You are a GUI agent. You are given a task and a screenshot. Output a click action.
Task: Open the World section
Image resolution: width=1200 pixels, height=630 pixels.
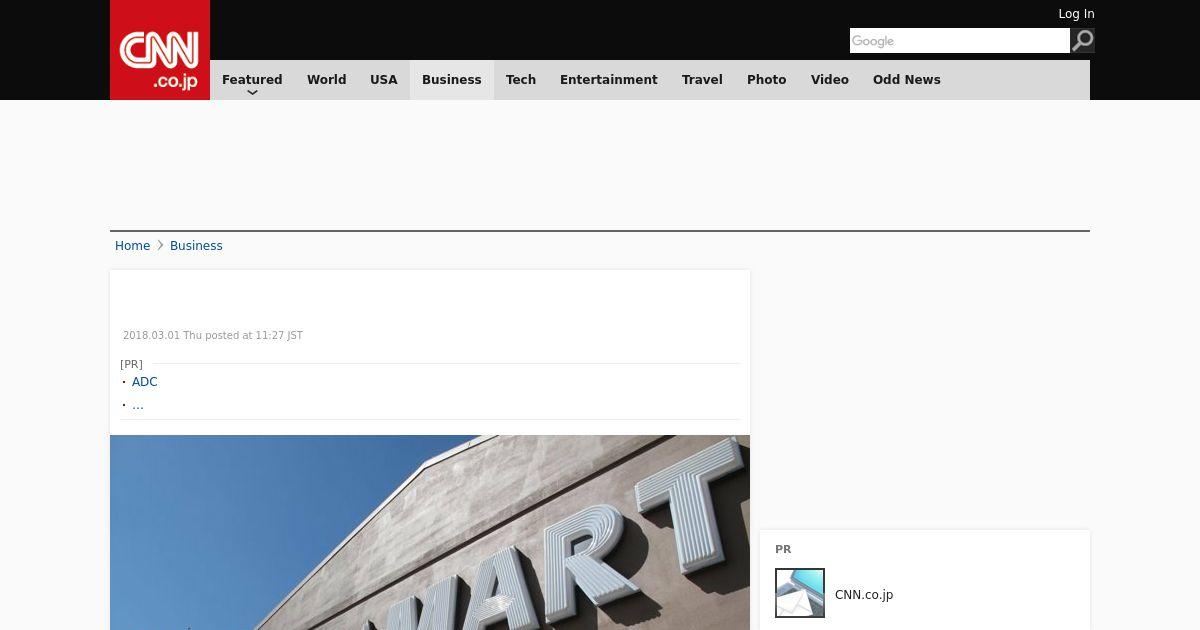point(326,80)
